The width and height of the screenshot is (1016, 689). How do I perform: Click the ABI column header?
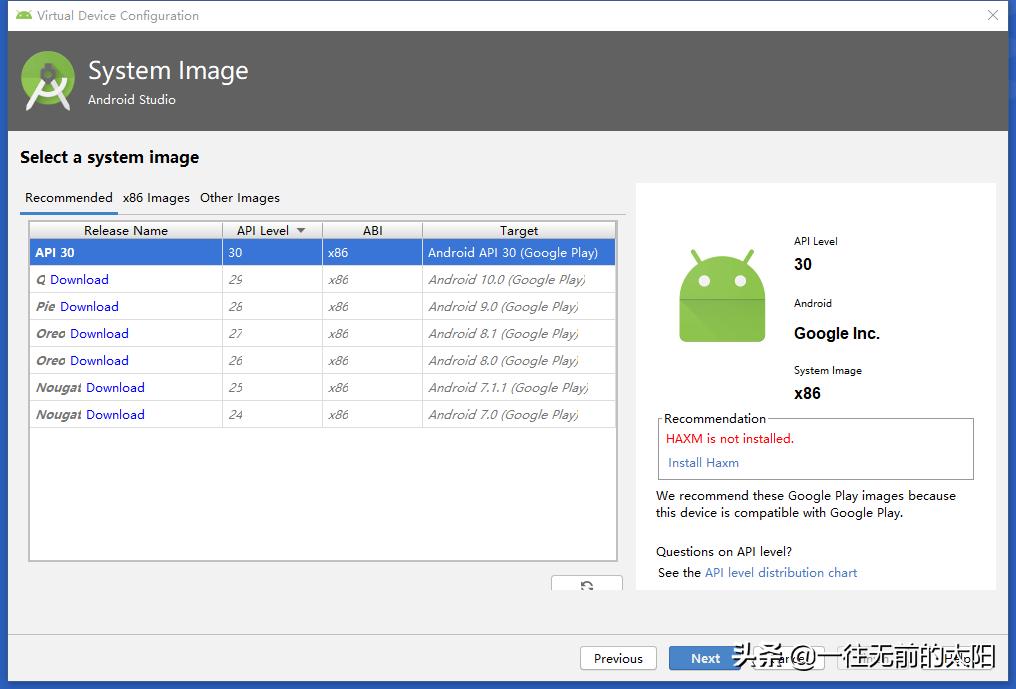tap(372, 230)
